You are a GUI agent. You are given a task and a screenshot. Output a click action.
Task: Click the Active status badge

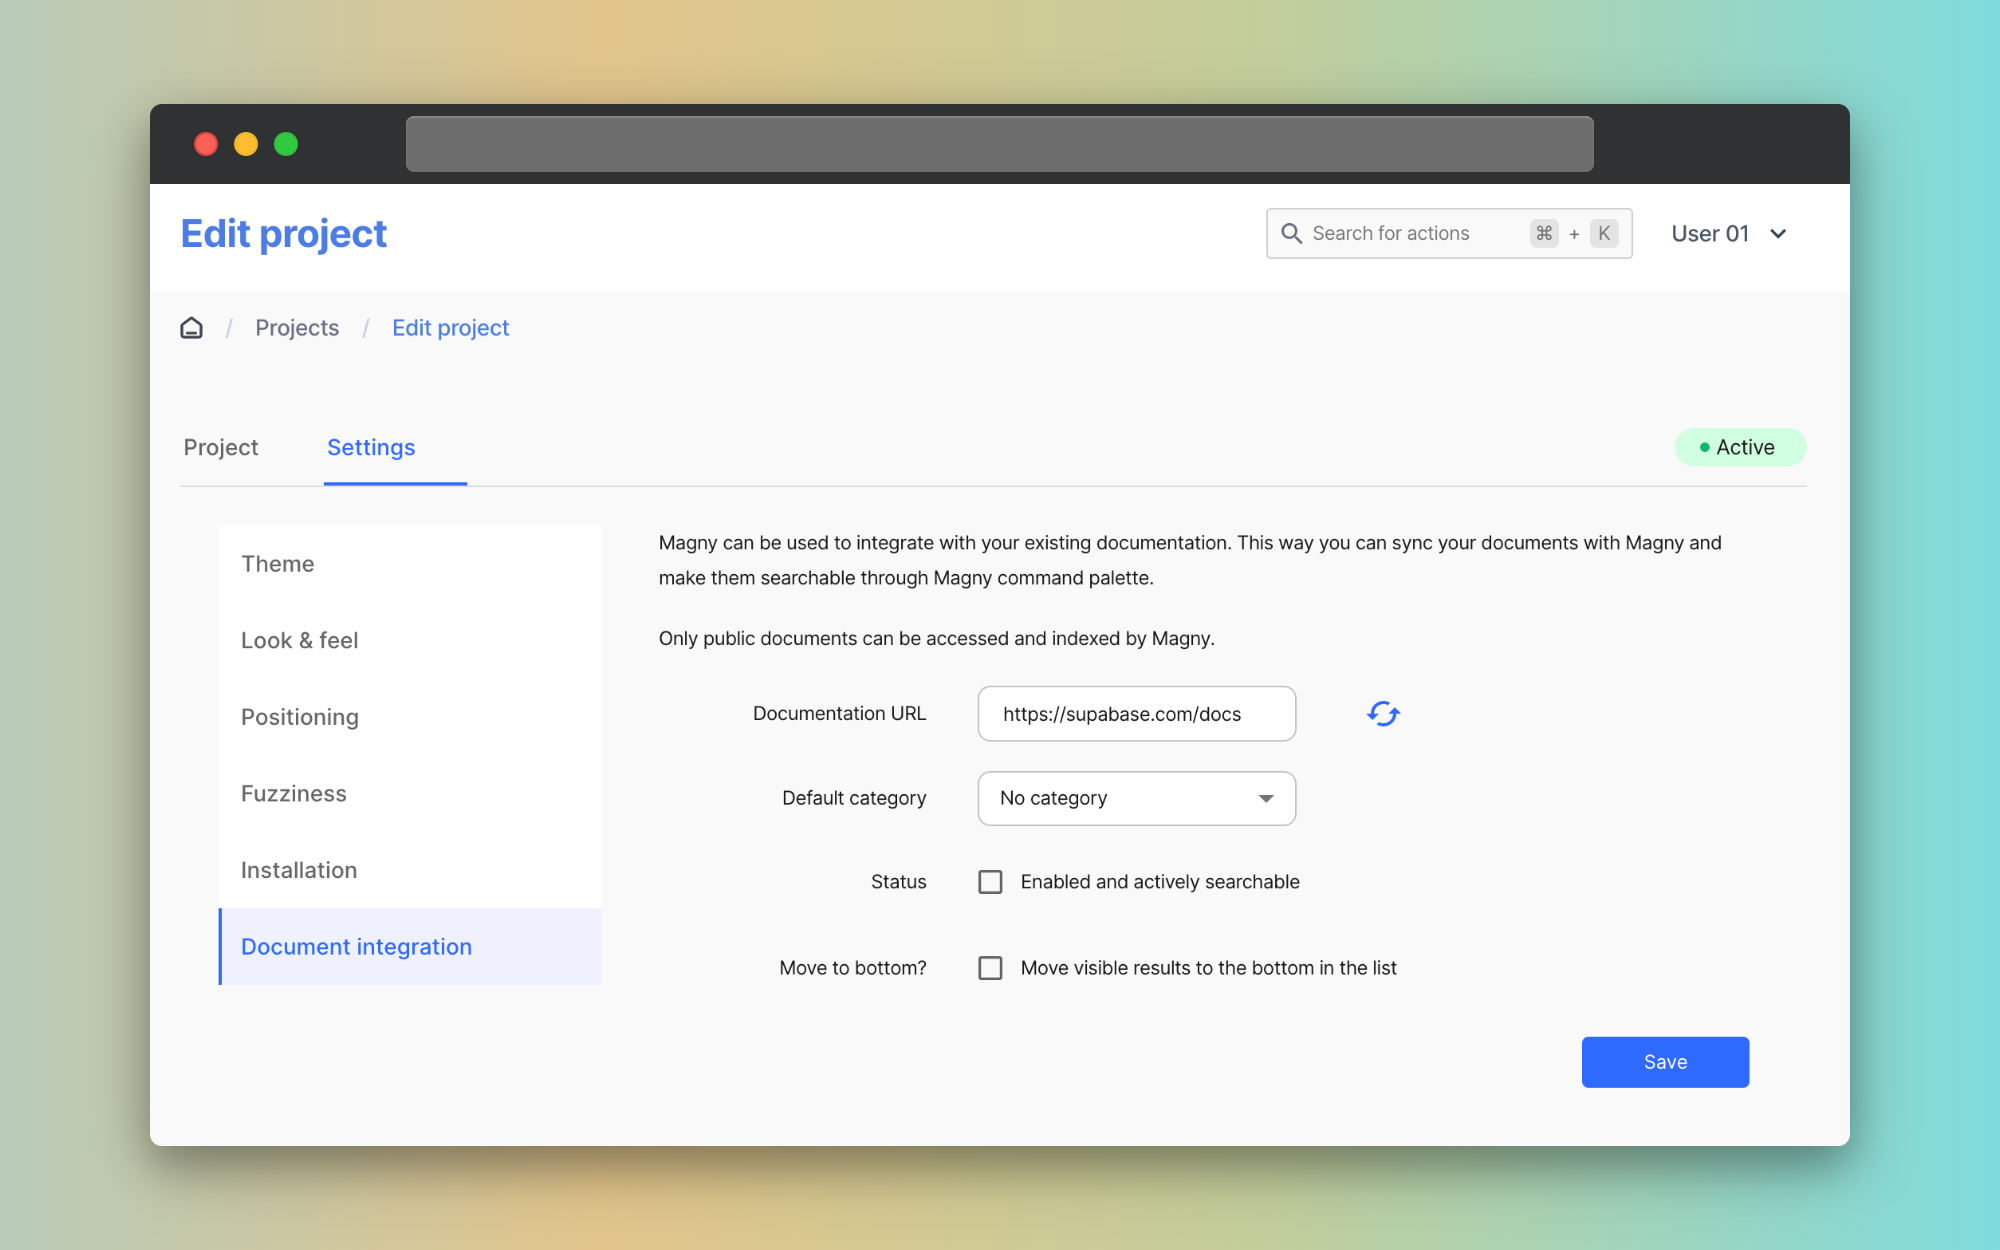[x=1740, y=447]
